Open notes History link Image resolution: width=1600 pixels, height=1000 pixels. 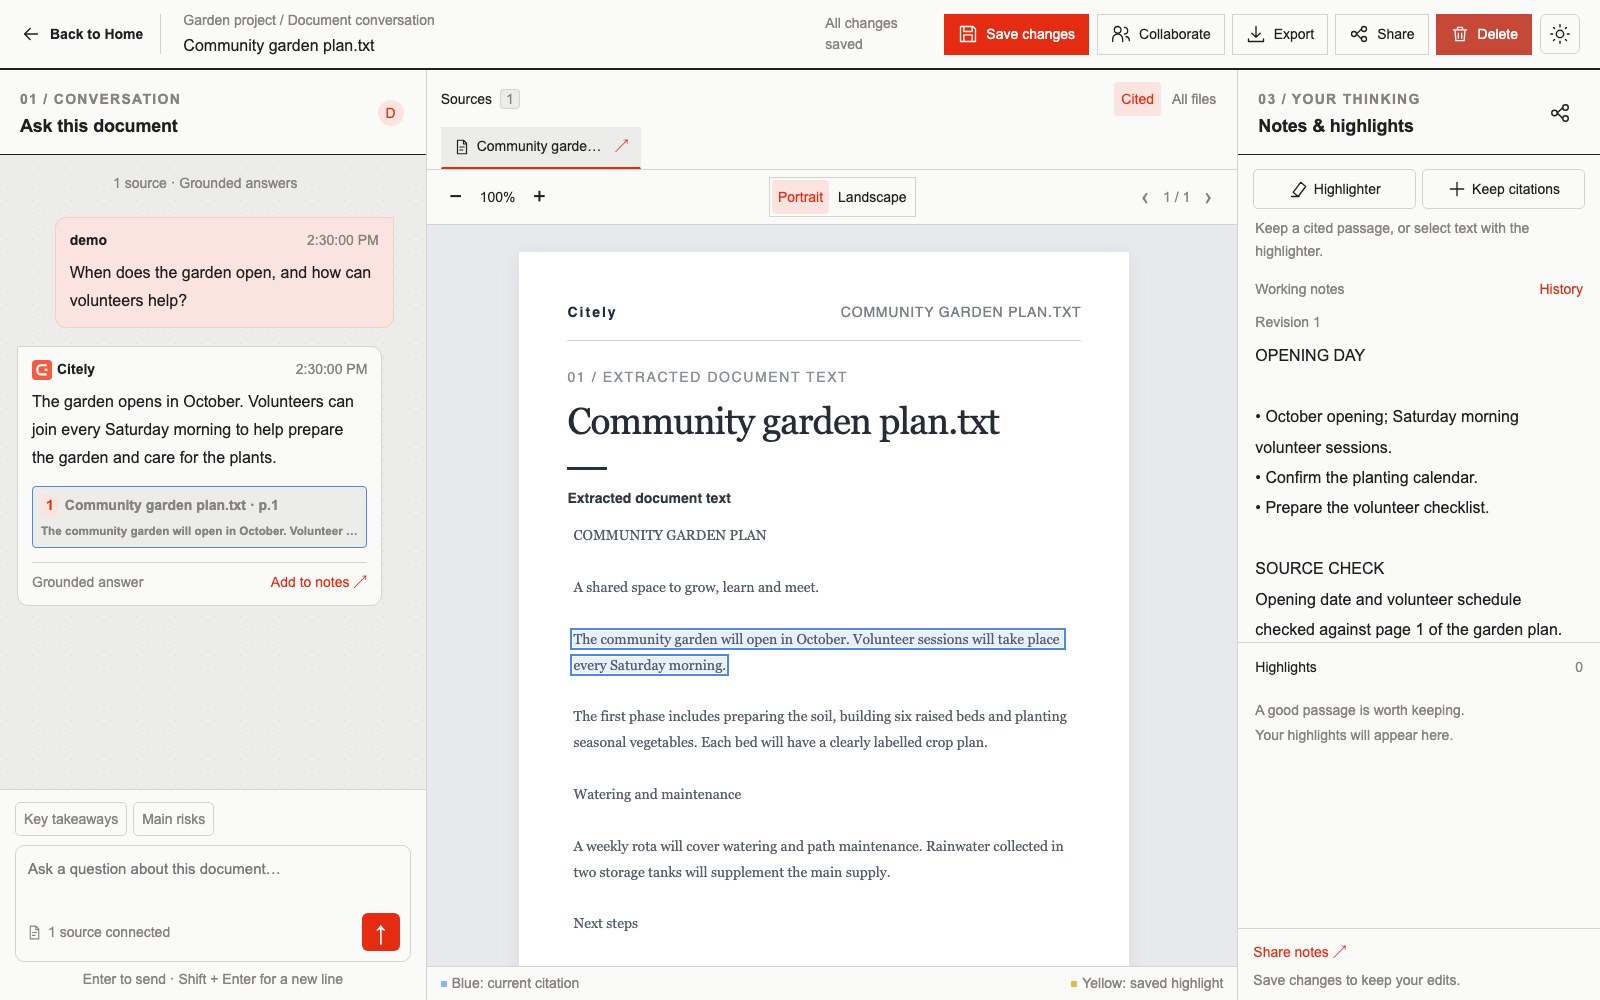(x=1560, y=289)
